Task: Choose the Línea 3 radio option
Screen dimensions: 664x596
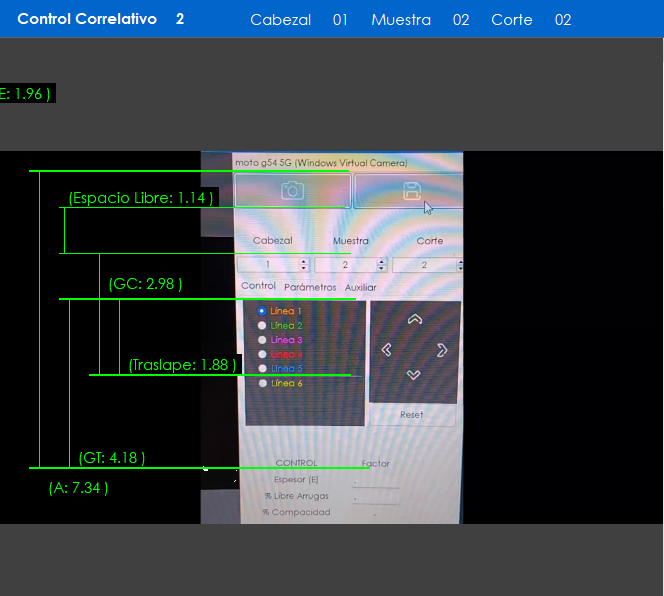Action: pos(262,340)
